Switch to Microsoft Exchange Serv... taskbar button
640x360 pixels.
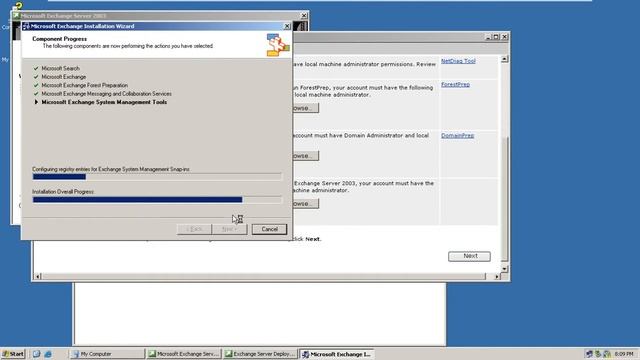[183, 354]
